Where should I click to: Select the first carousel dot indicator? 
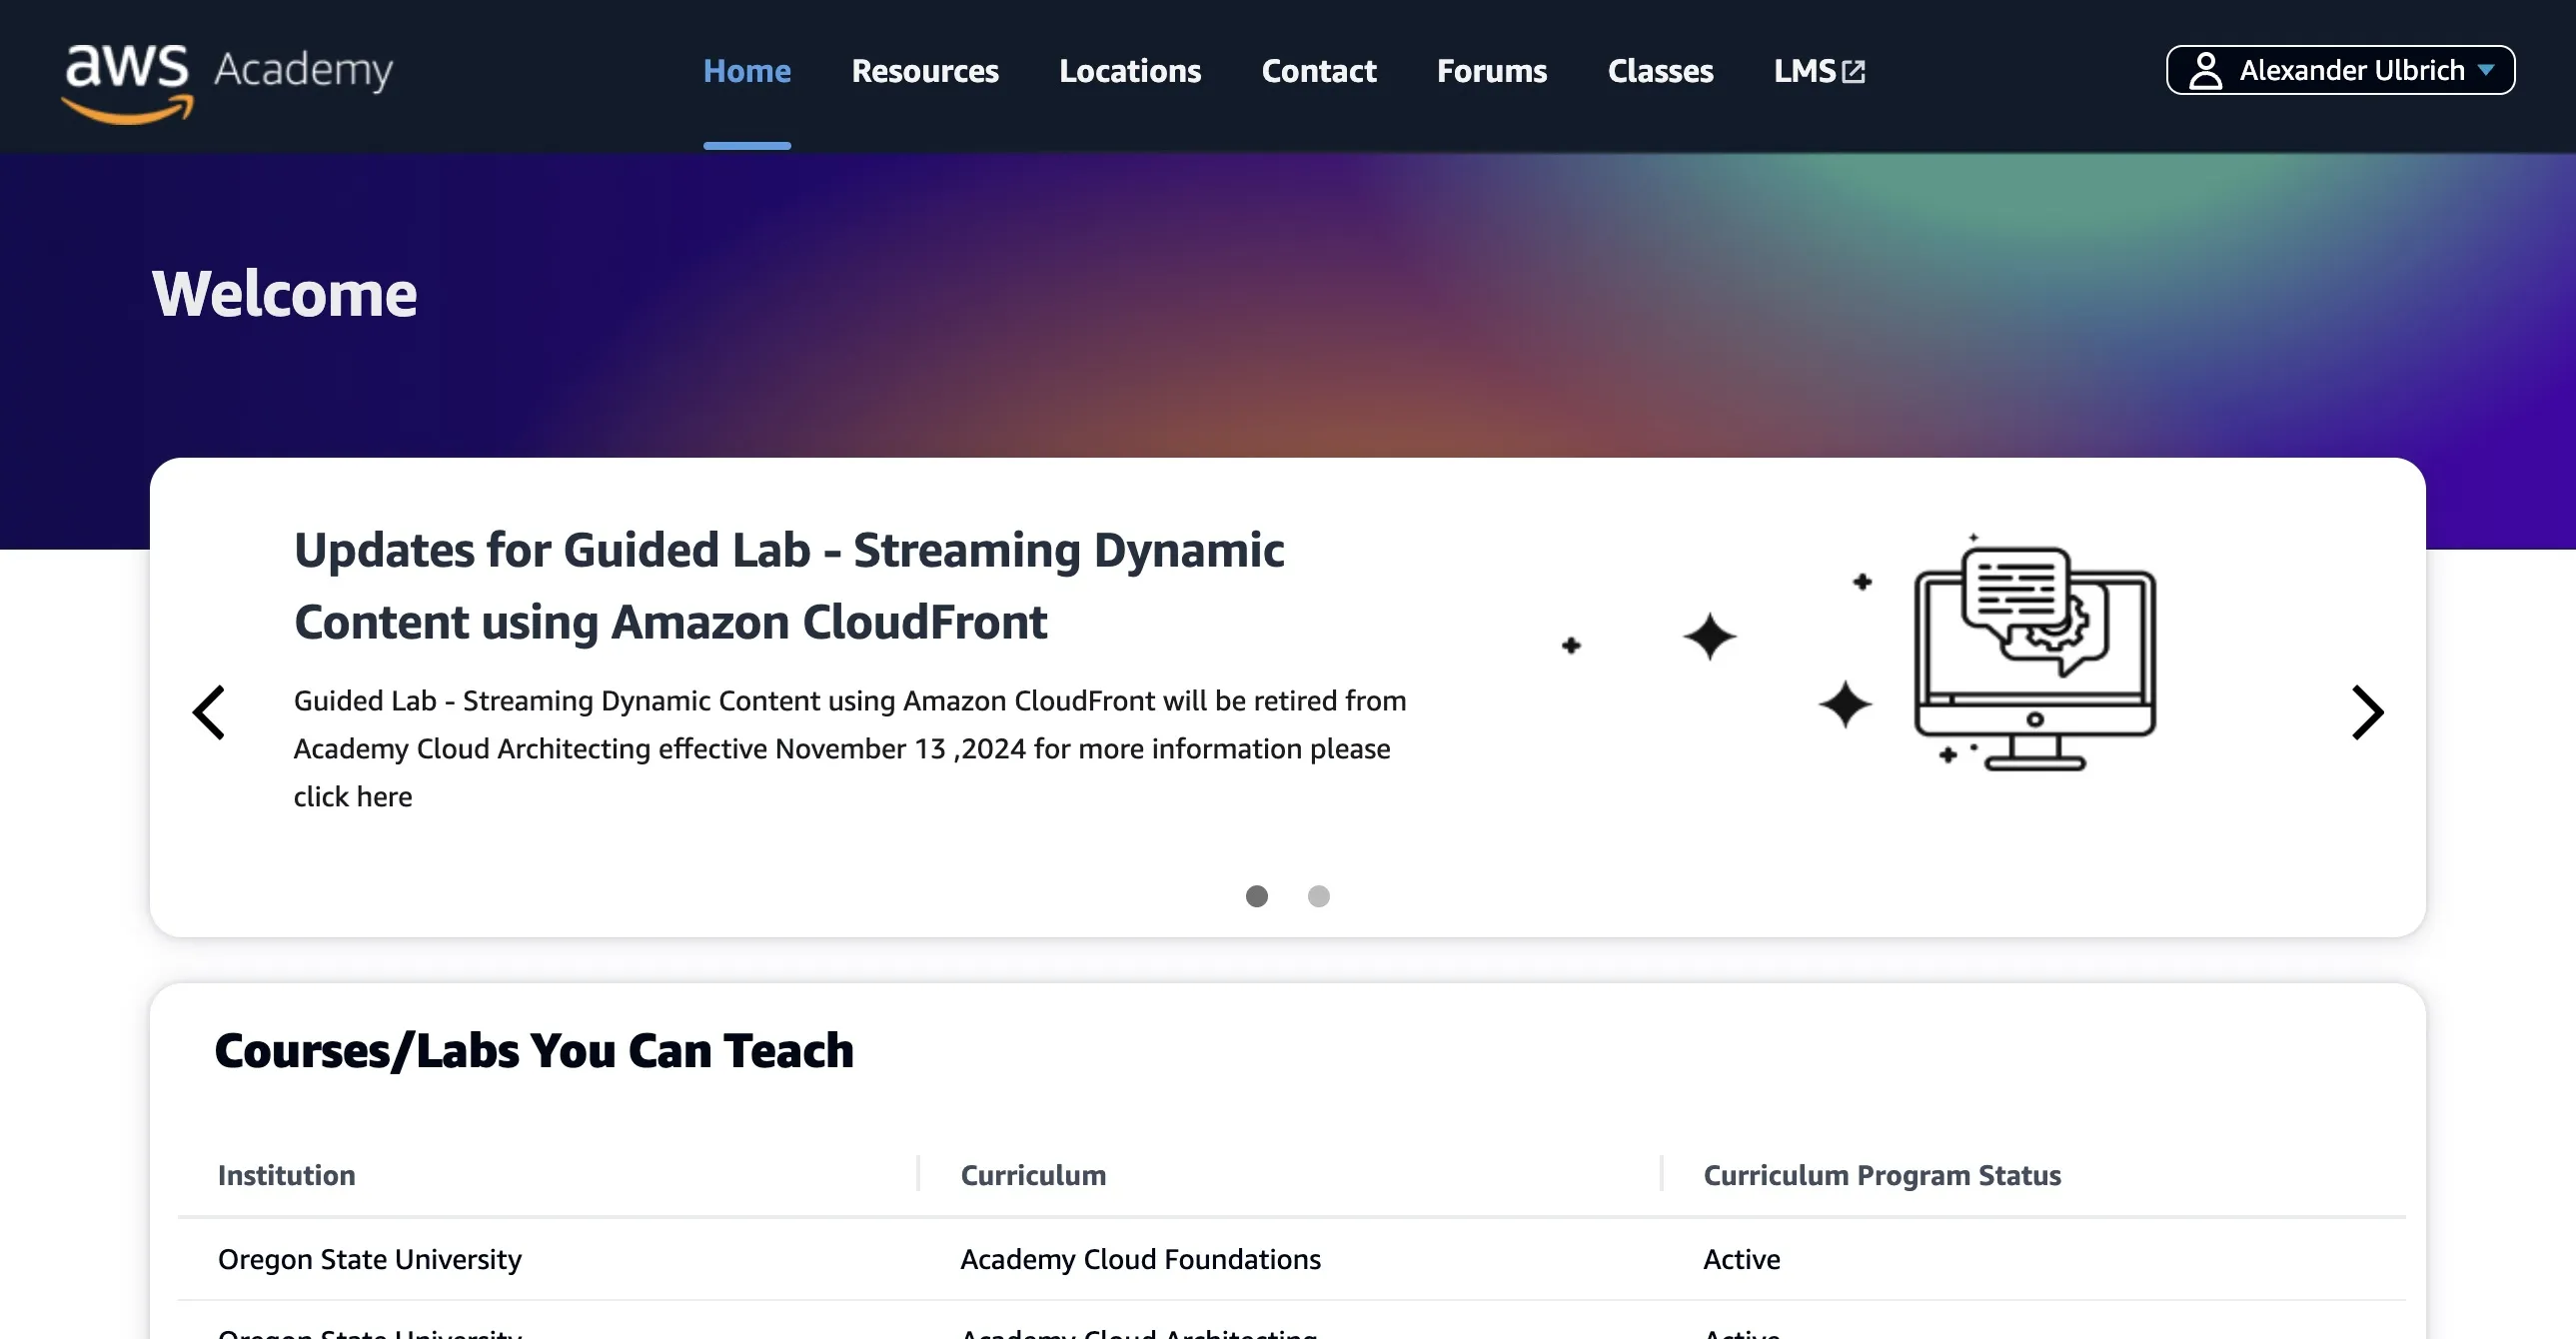click(x=1257, y=896)
